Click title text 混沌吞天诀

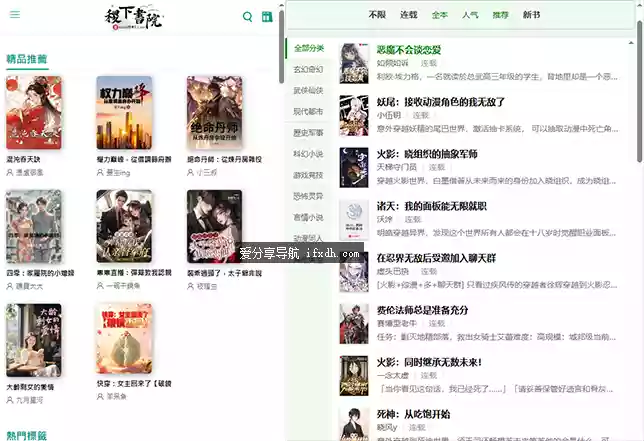click(x=23, y=159)
